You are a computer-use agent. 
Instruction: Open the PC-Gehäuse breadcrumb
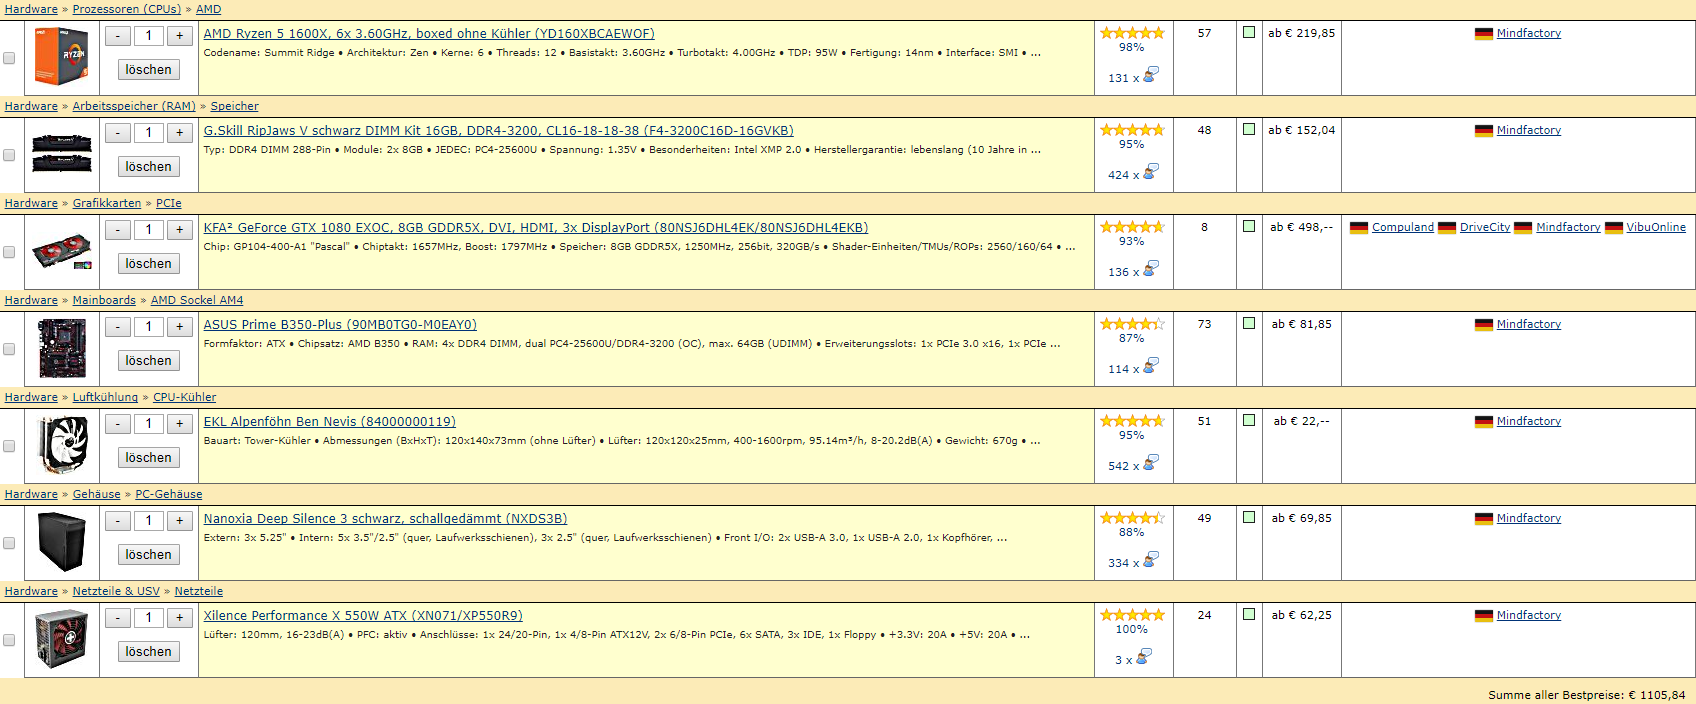pyautogui.click(x=169, y=494)
